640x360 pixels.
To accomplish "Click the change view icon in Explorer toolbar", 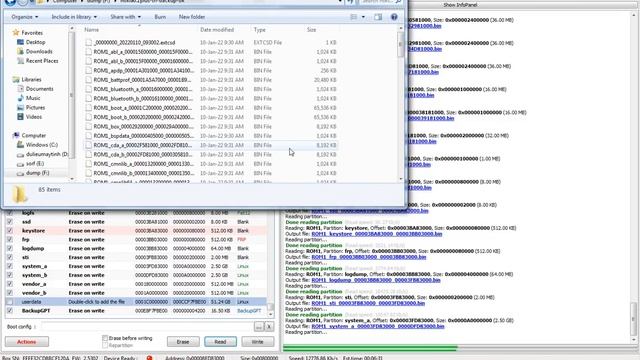I will click(353, 17).
